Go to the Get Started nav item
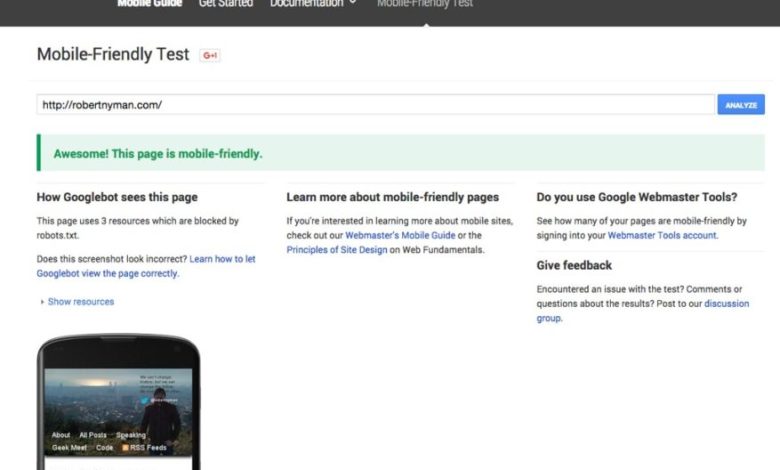The height and width of the screenshot is (470, 780). point(226,3)
